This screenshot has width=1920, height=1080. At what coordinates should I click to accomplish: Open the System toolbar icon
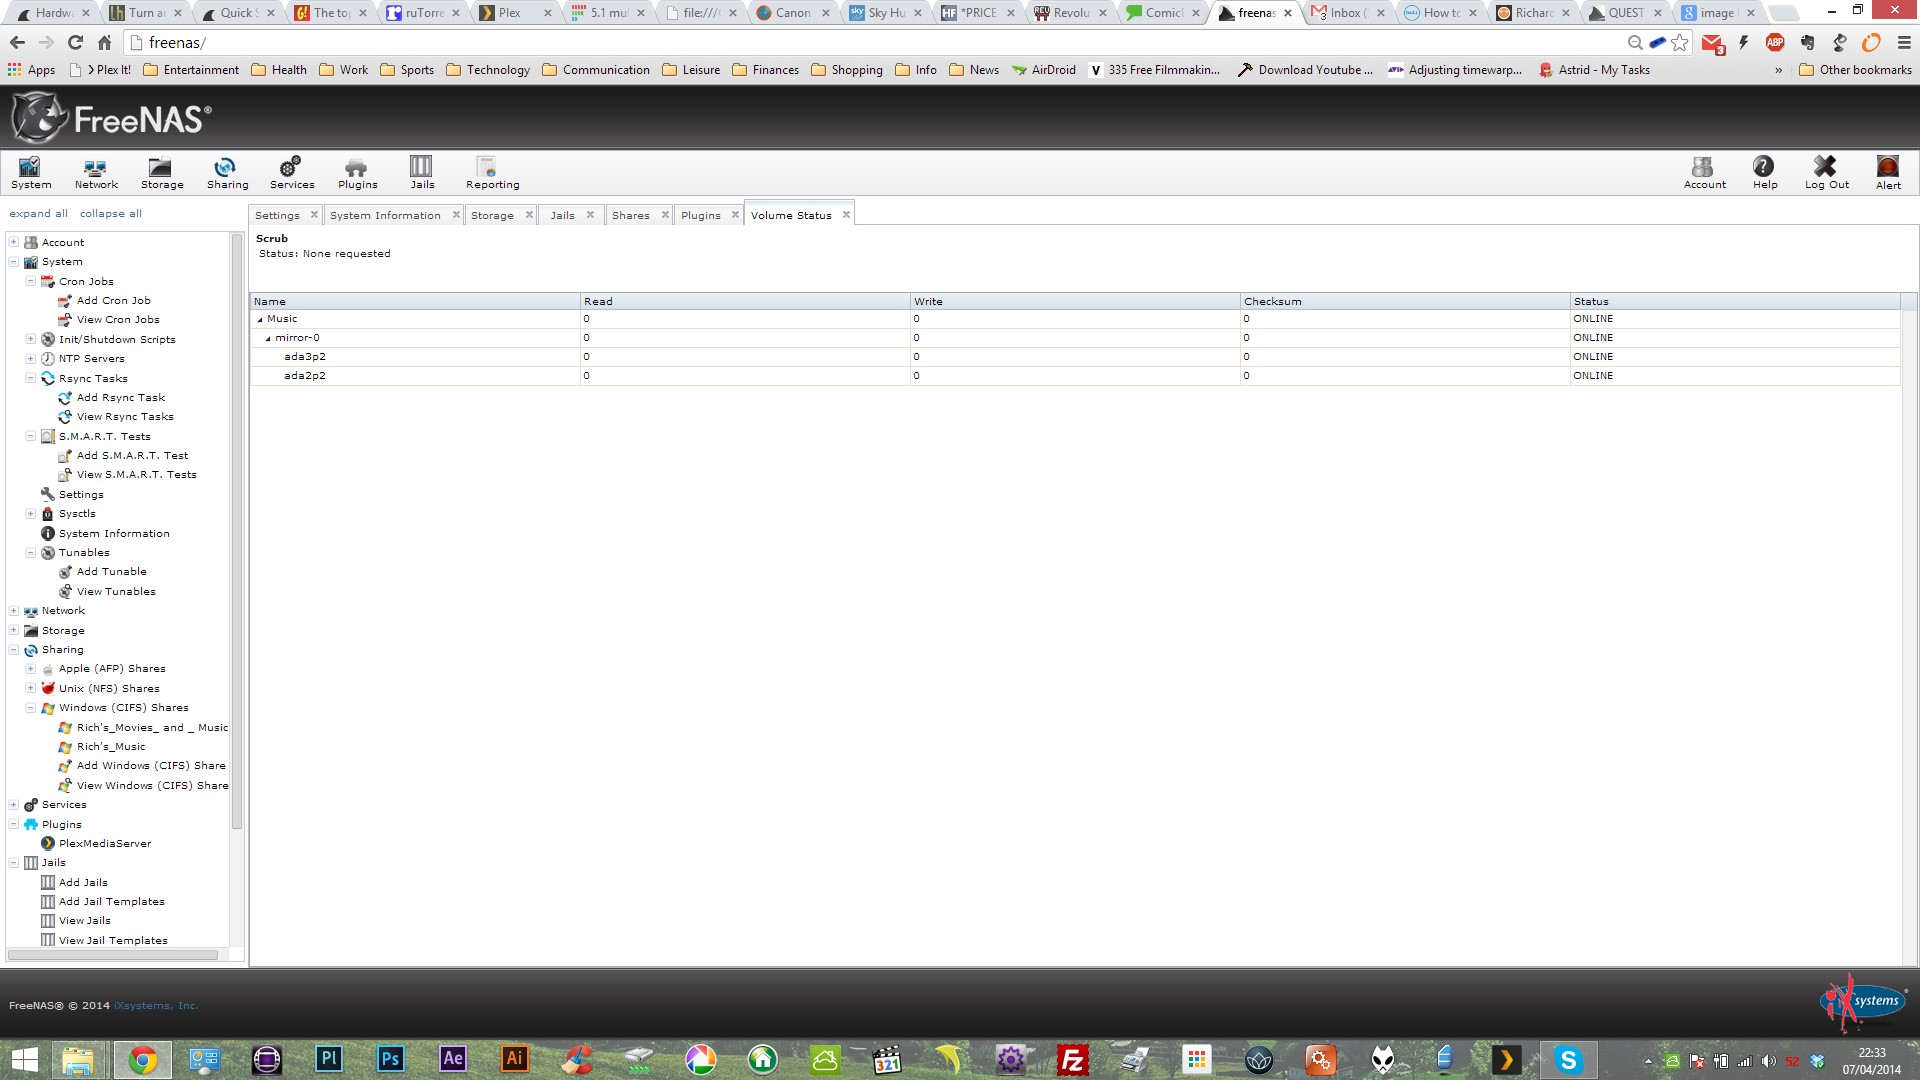click(31, 173)
